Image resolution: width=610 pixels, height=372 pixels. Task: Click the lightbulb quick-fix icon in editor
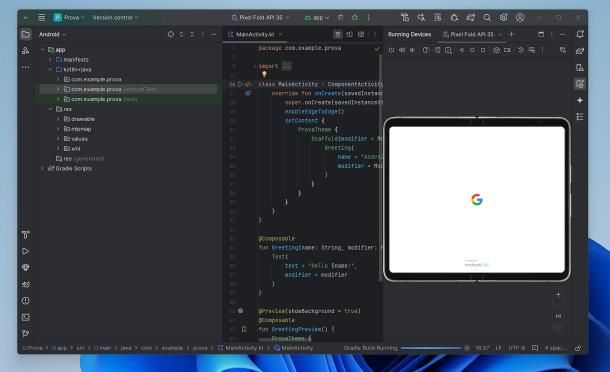(x=264, y=74)
